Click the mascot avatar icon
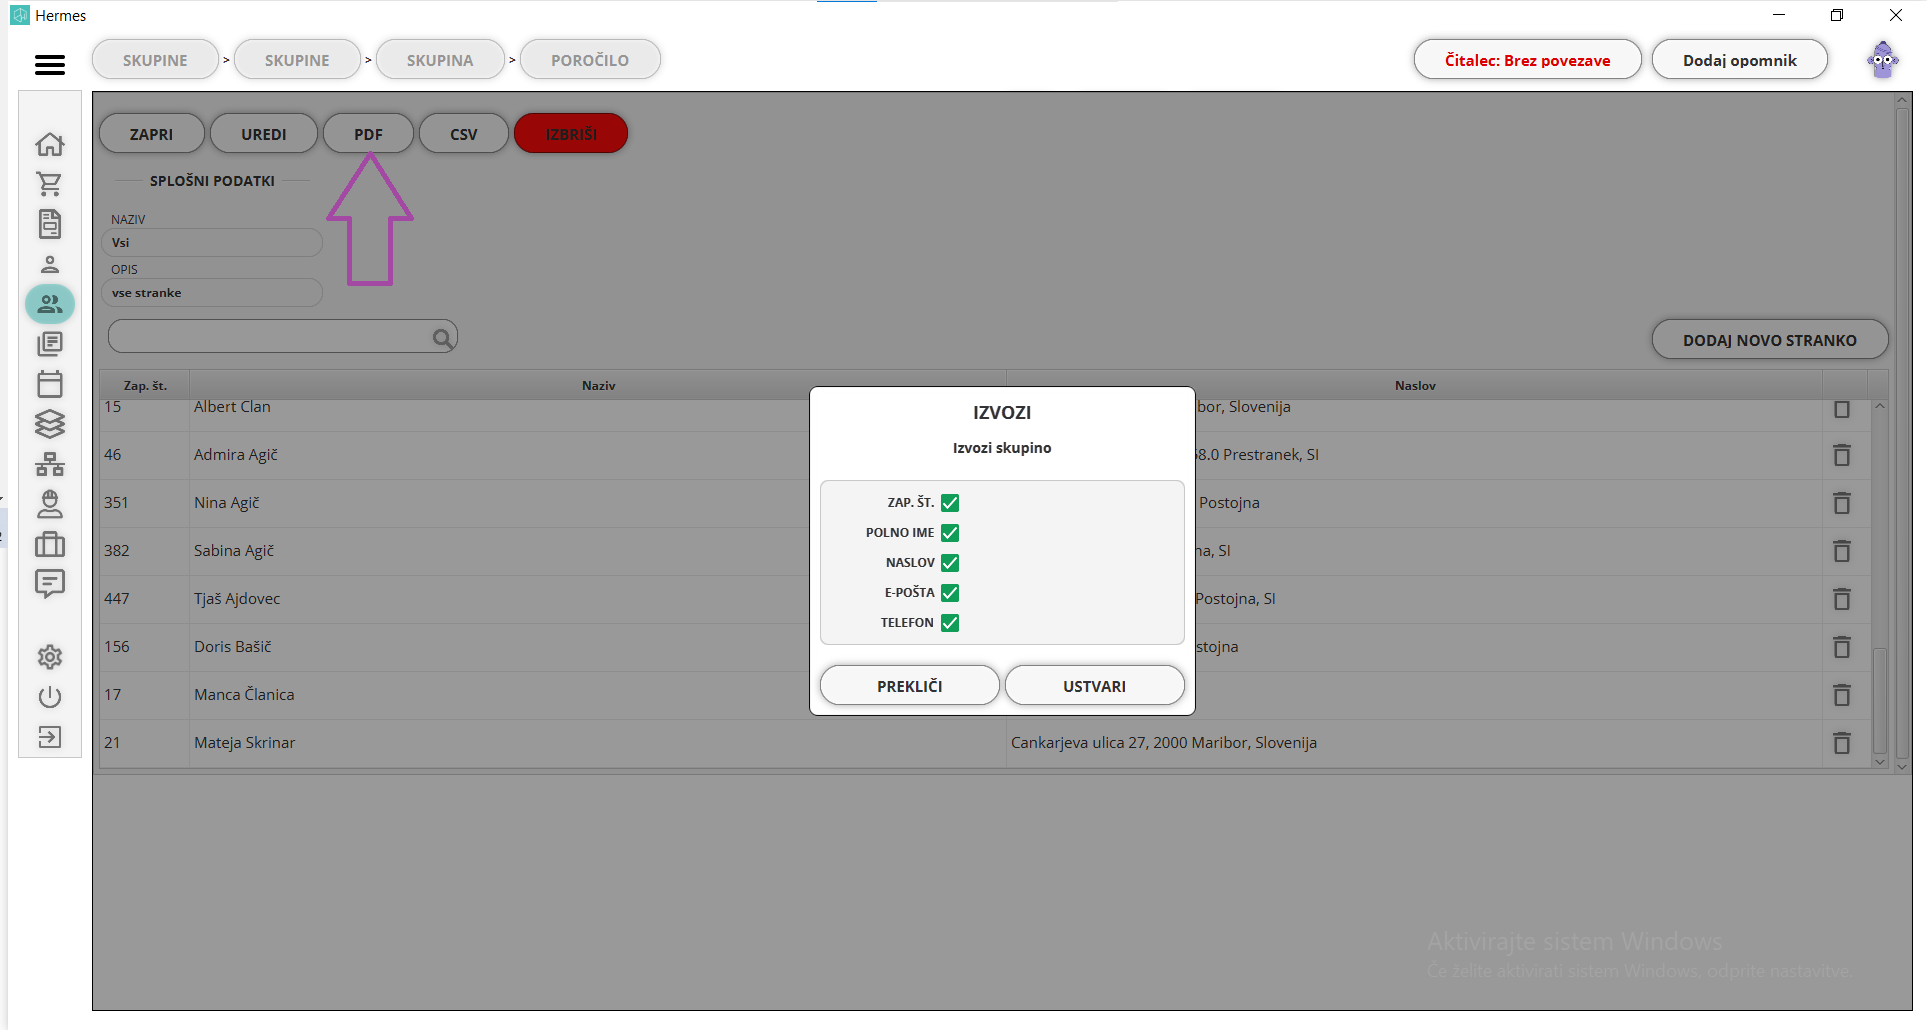 [x=1883, y=60]
